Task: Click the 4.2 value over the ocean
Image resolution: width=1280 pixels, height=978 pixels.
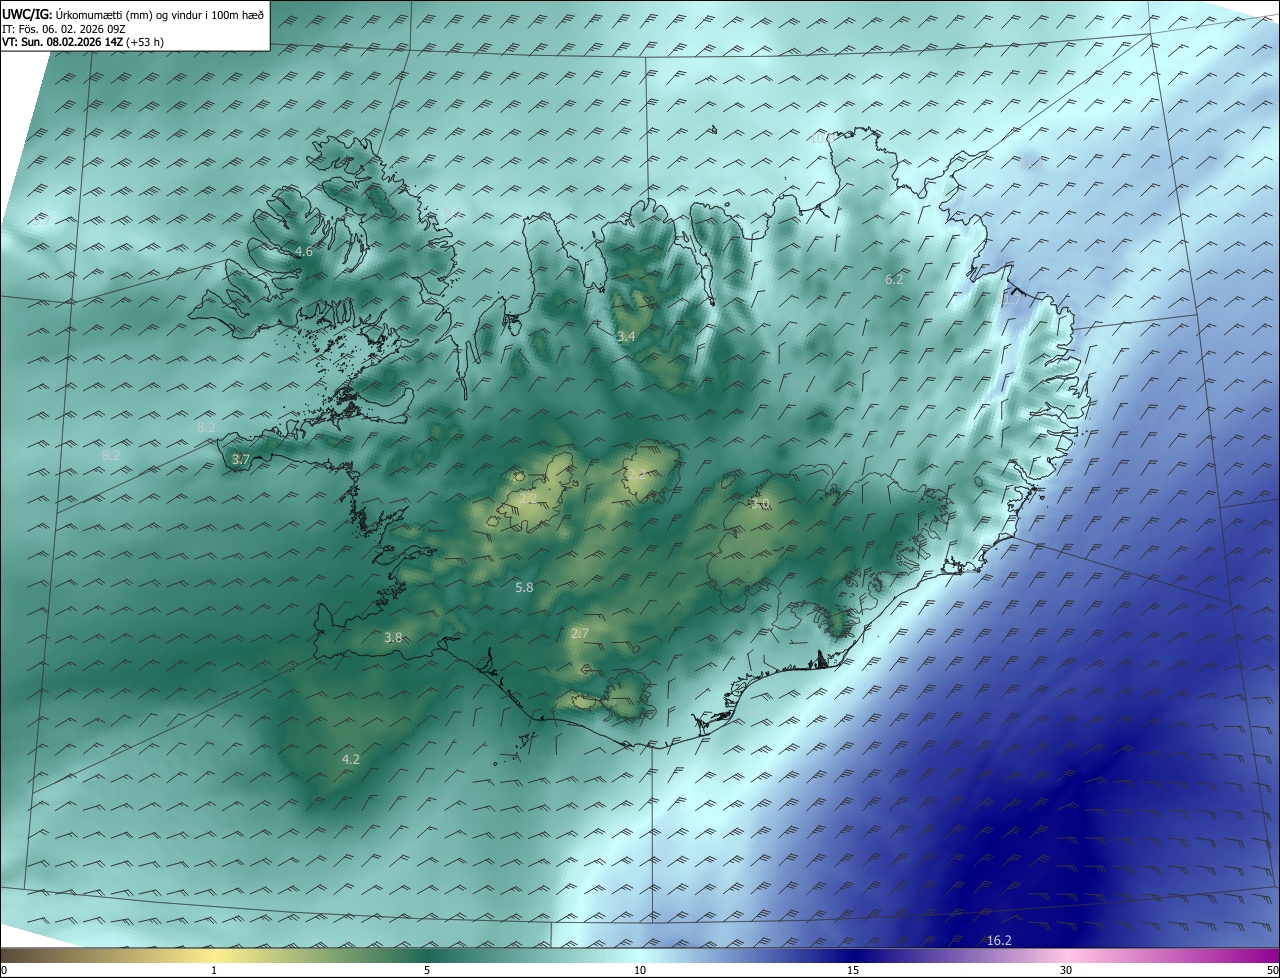Action: (351, 760)
